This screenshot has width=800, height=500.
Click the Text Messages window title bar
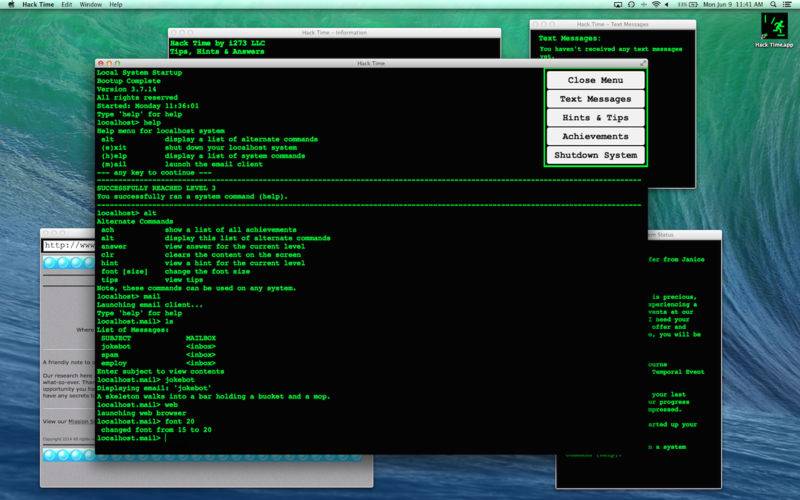coord(613,24)
